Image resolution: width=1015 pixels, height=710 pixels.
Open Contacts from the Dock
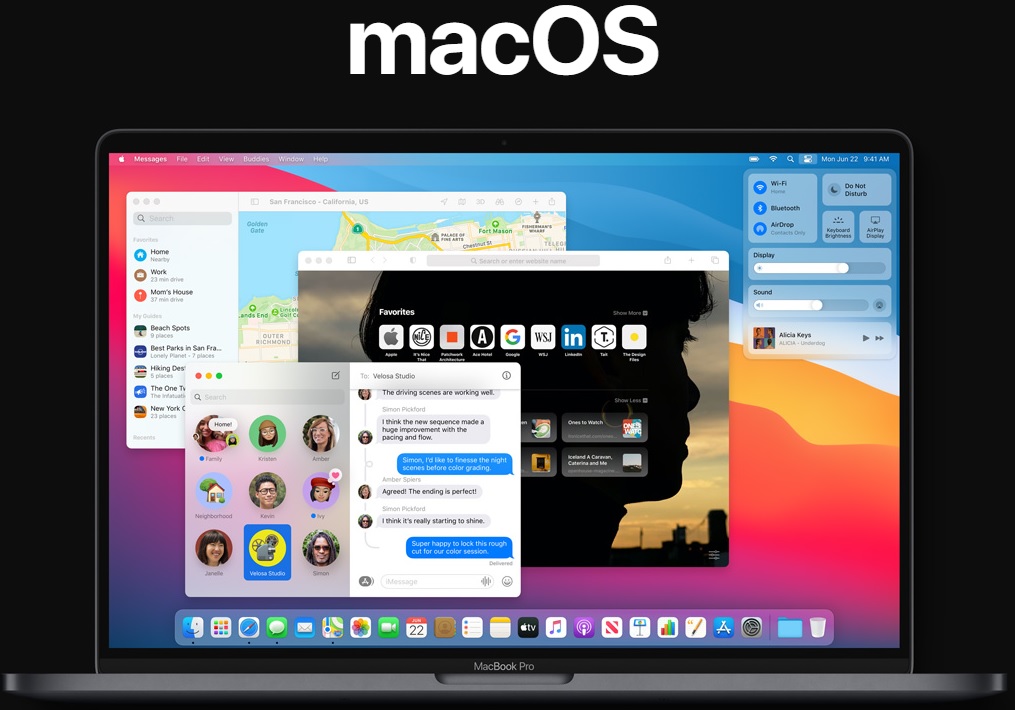[445, 627]
